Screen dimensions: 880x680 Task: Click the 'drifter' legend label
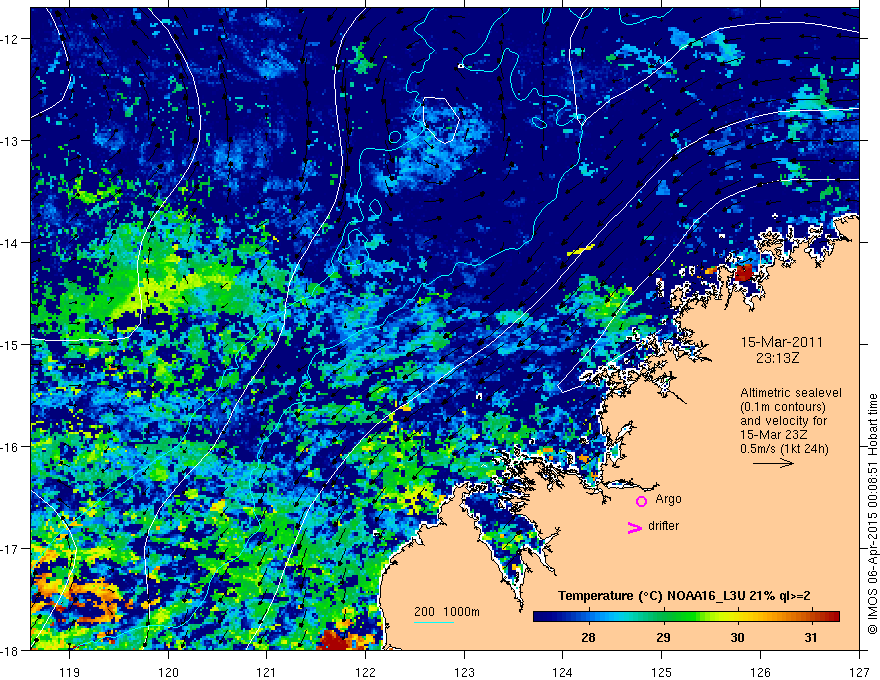(x=663, y=526)
